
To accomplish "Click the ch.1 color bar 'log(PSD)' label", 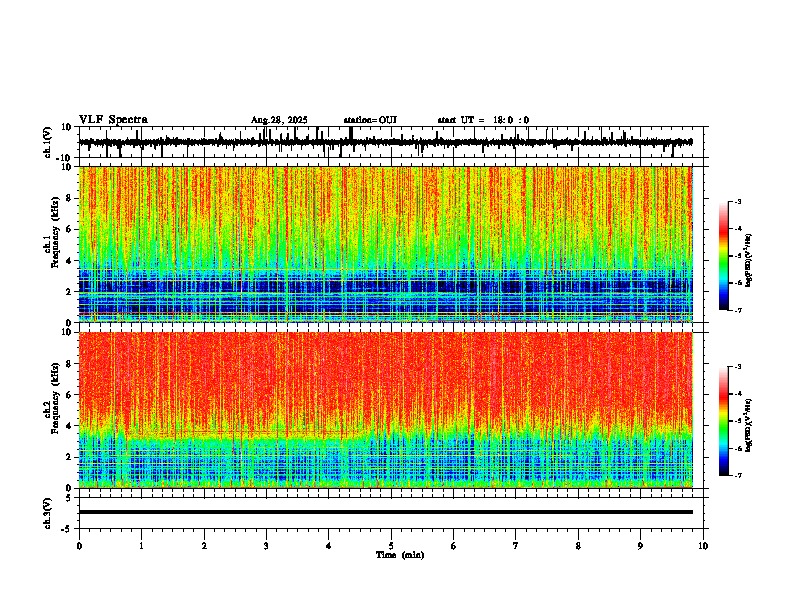I will 748,260.
